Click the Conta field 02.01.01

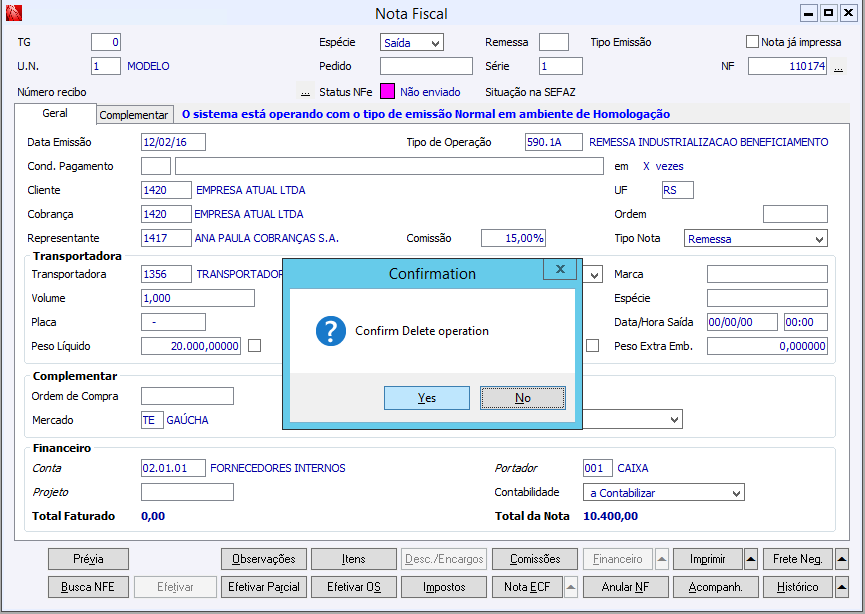pyautogui.click(x=173, y=468)
